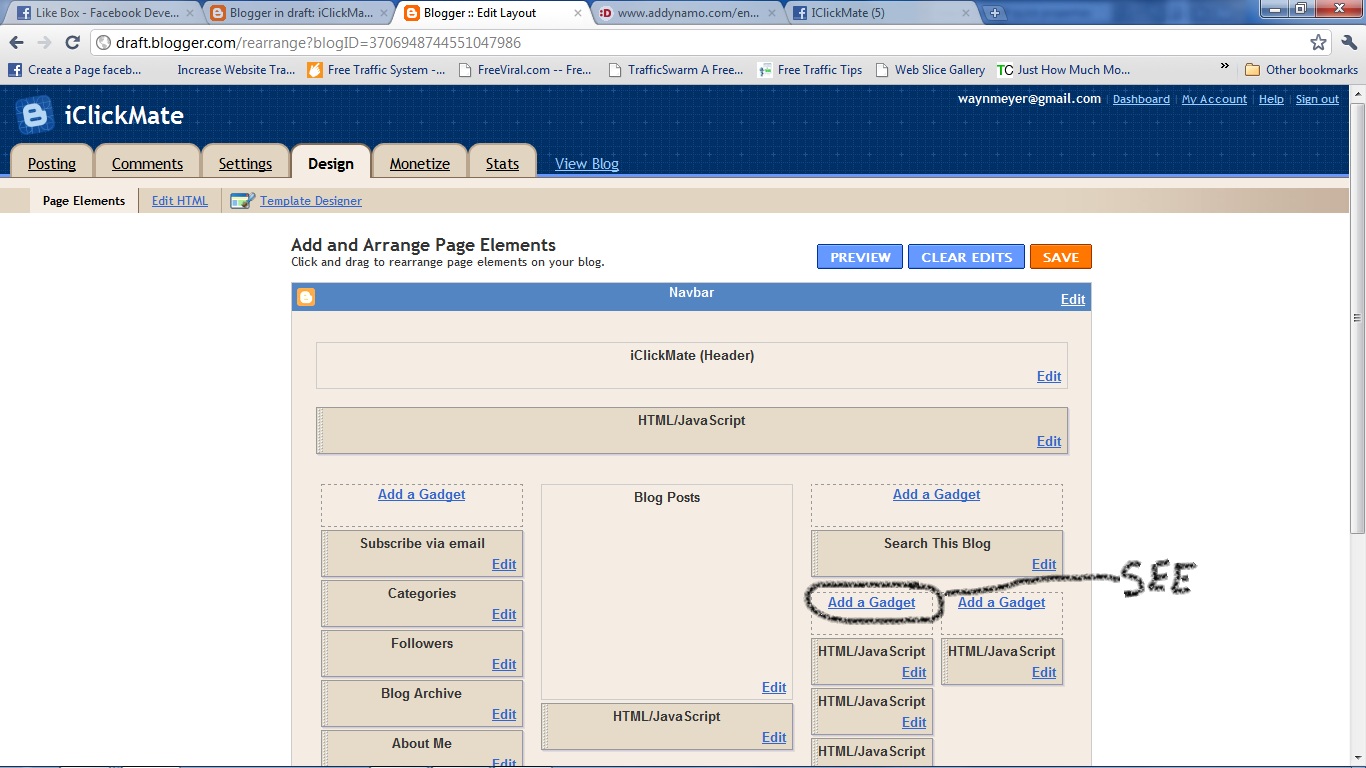
Task: Close the IClickMate (5) tab
Action: pos(965,13)
